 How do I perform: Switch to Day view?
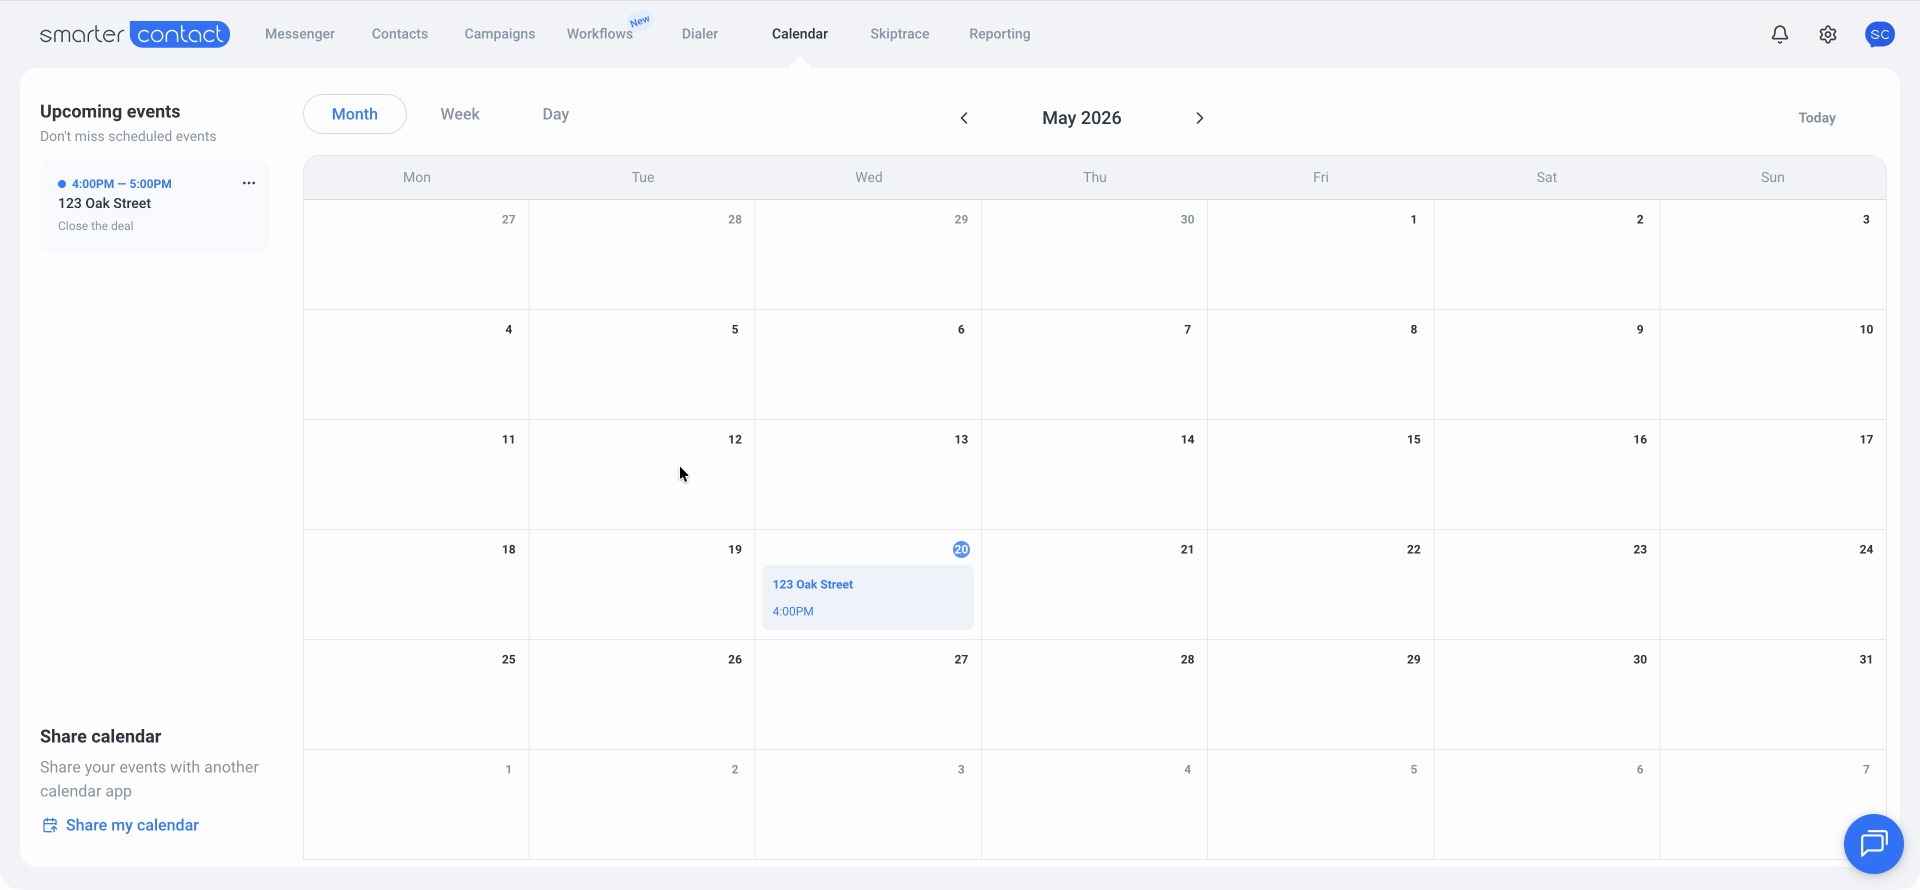pos(556,114)
